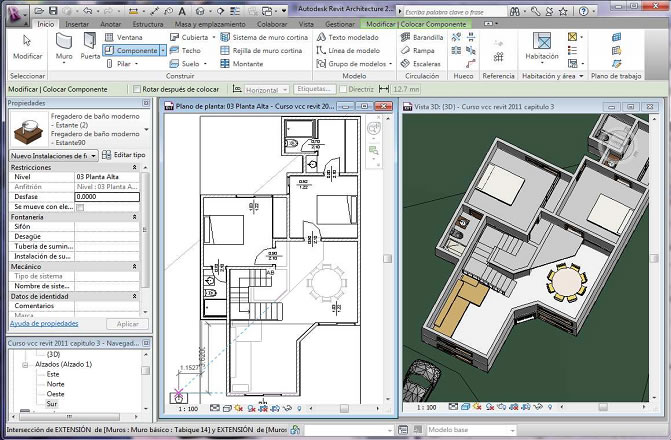Open the Estructura ribbon tab
Image resolution: width=671 pixels, height=440 pixels.
point(148,22)
